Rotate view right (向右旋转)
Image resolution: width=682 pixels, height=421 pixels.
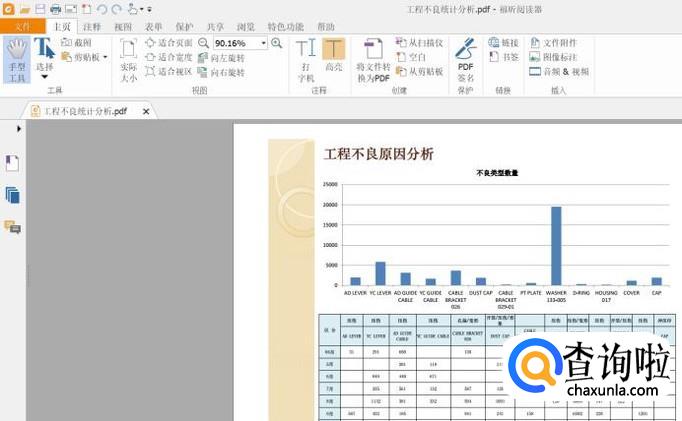[221, 72]
